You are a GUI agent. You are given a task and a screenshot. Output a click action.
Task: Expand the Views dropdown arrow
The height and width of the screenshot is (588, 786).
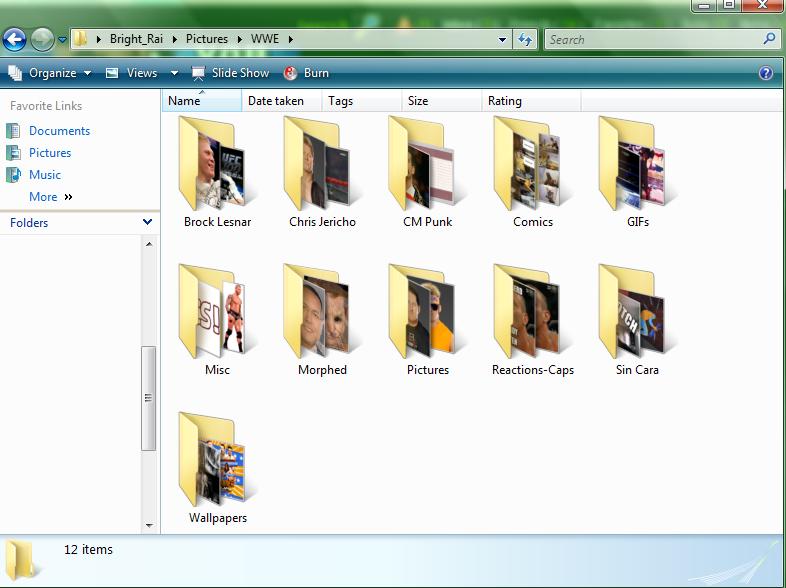pyautogui.click(x=174, y=73)
